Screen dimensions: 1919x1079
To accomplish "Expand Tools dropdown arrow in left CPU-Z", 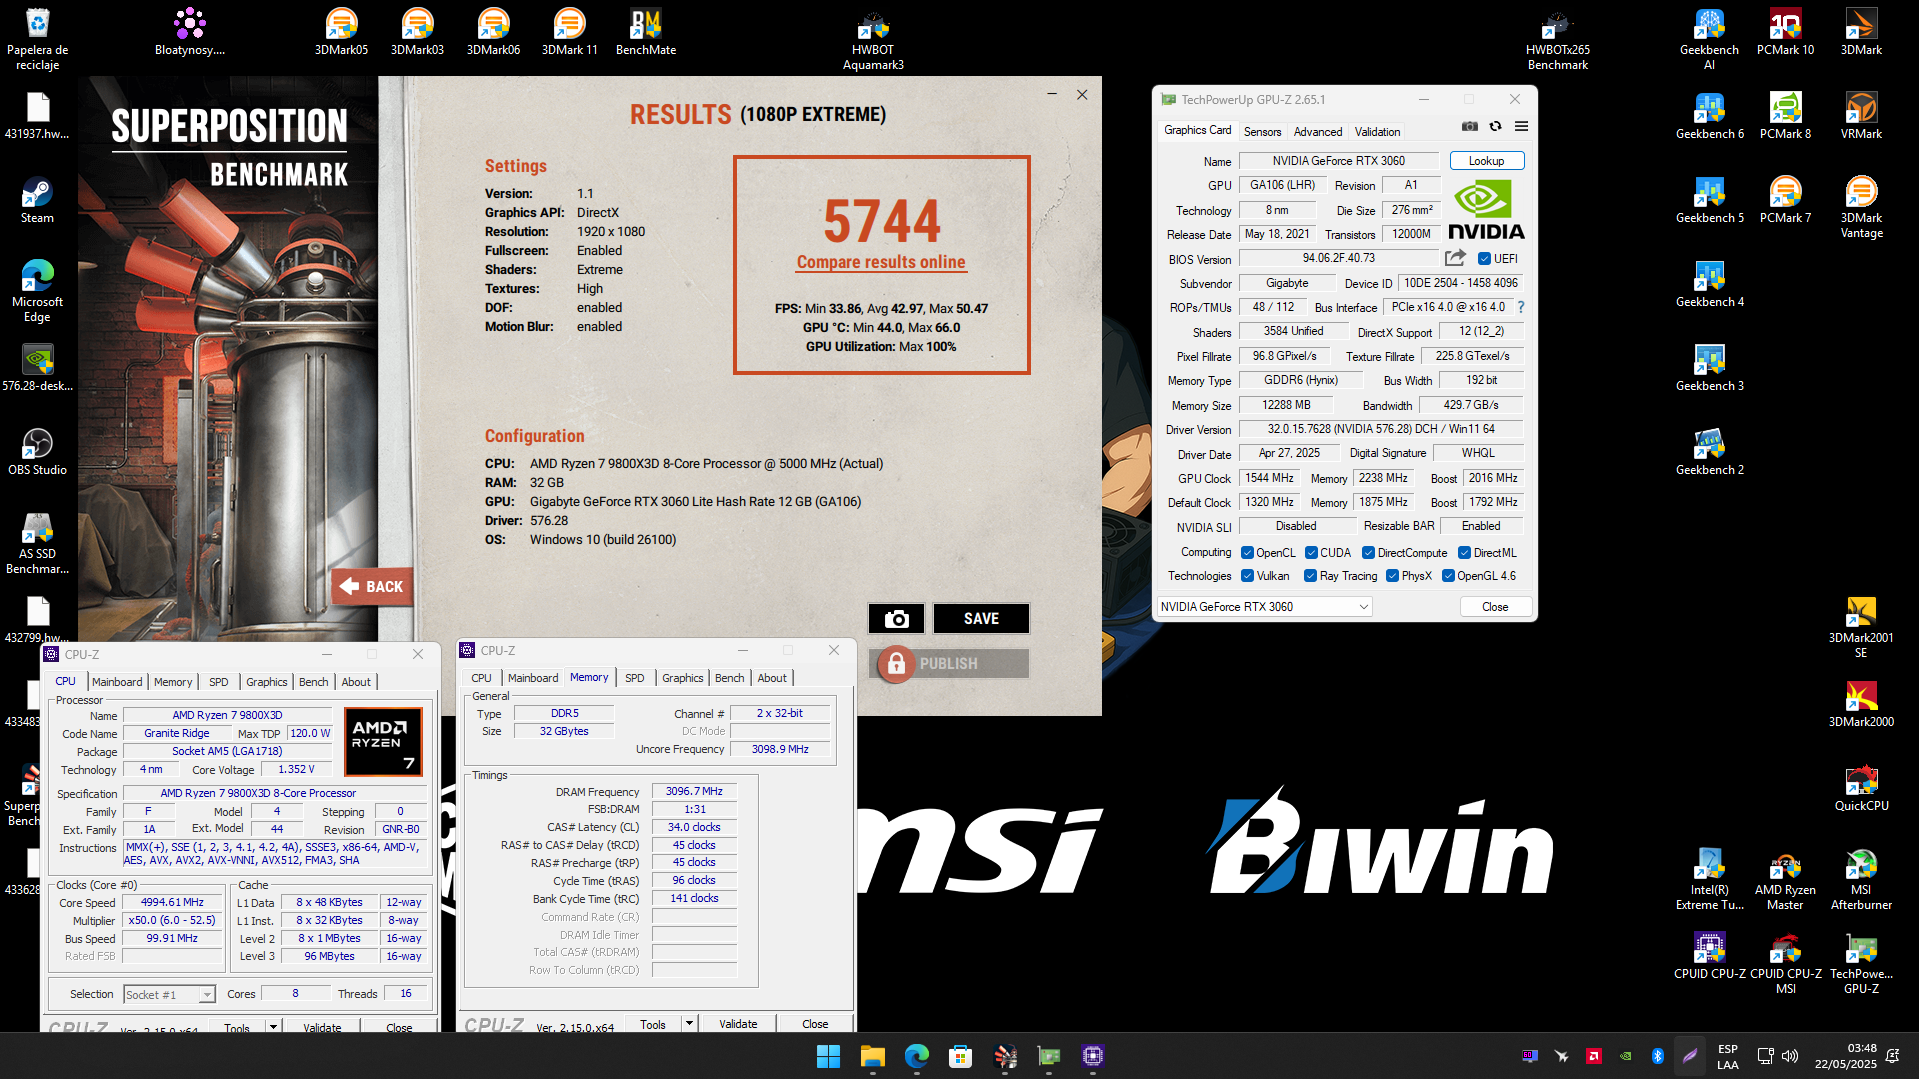I will point(272,1027).
